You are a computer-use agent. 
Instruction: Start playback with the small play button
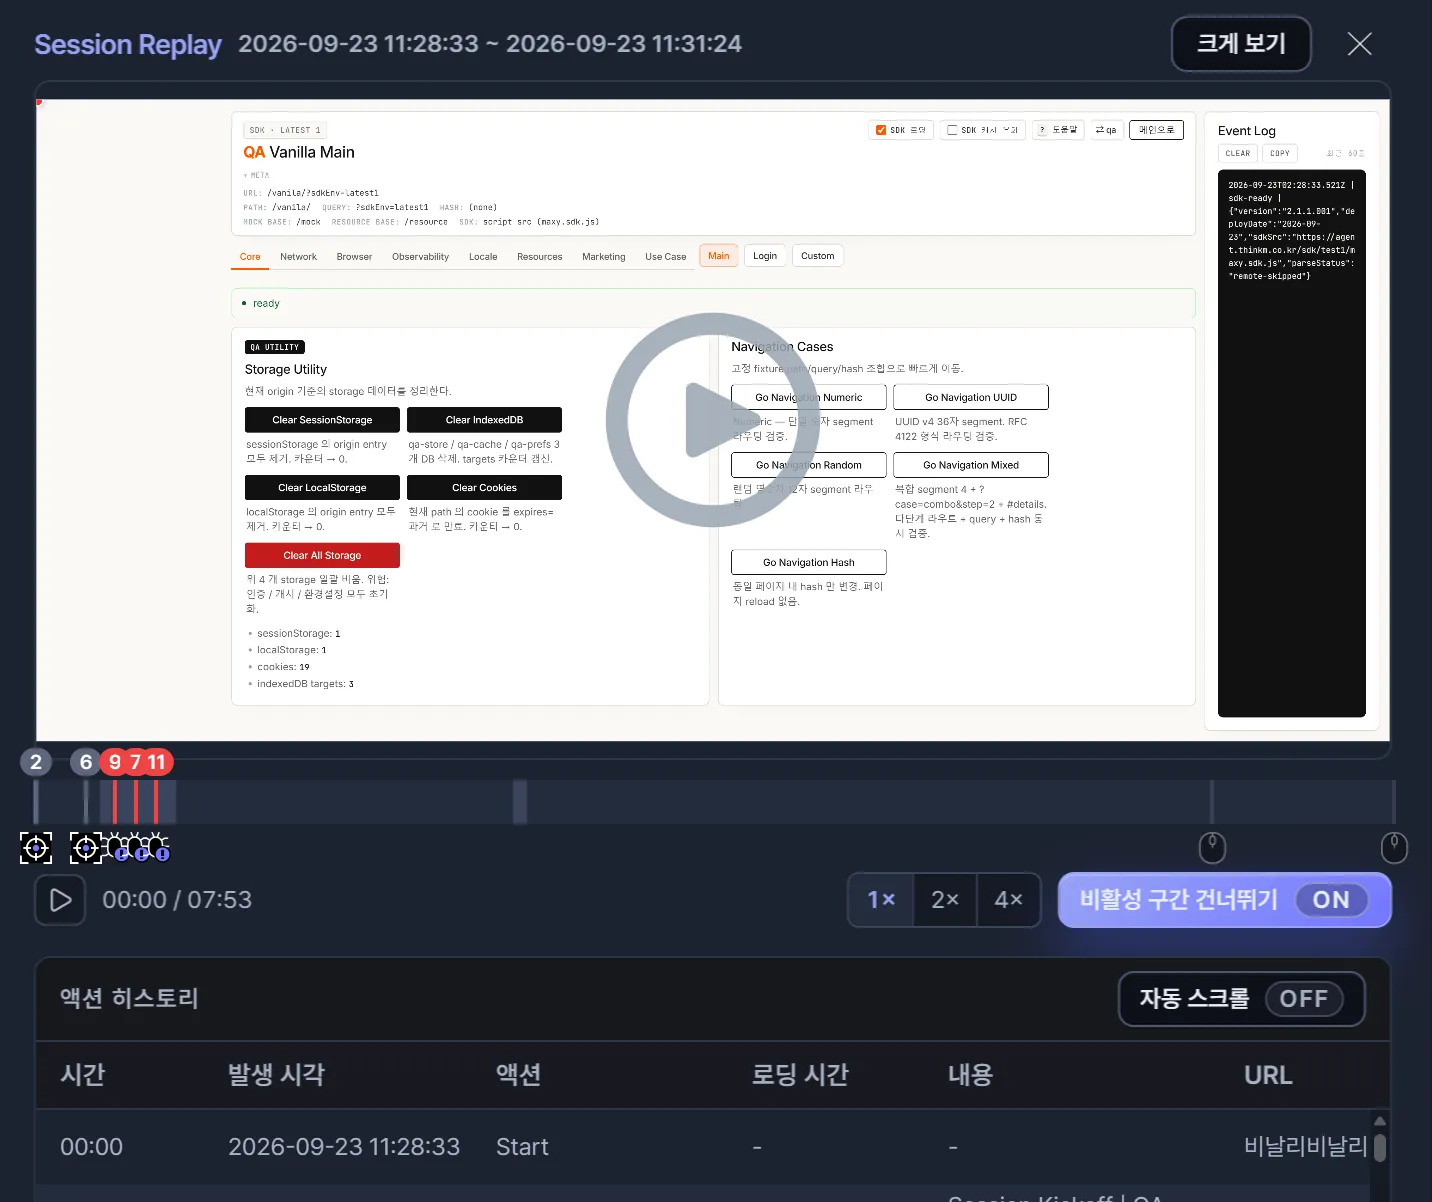tap(60, 900)
